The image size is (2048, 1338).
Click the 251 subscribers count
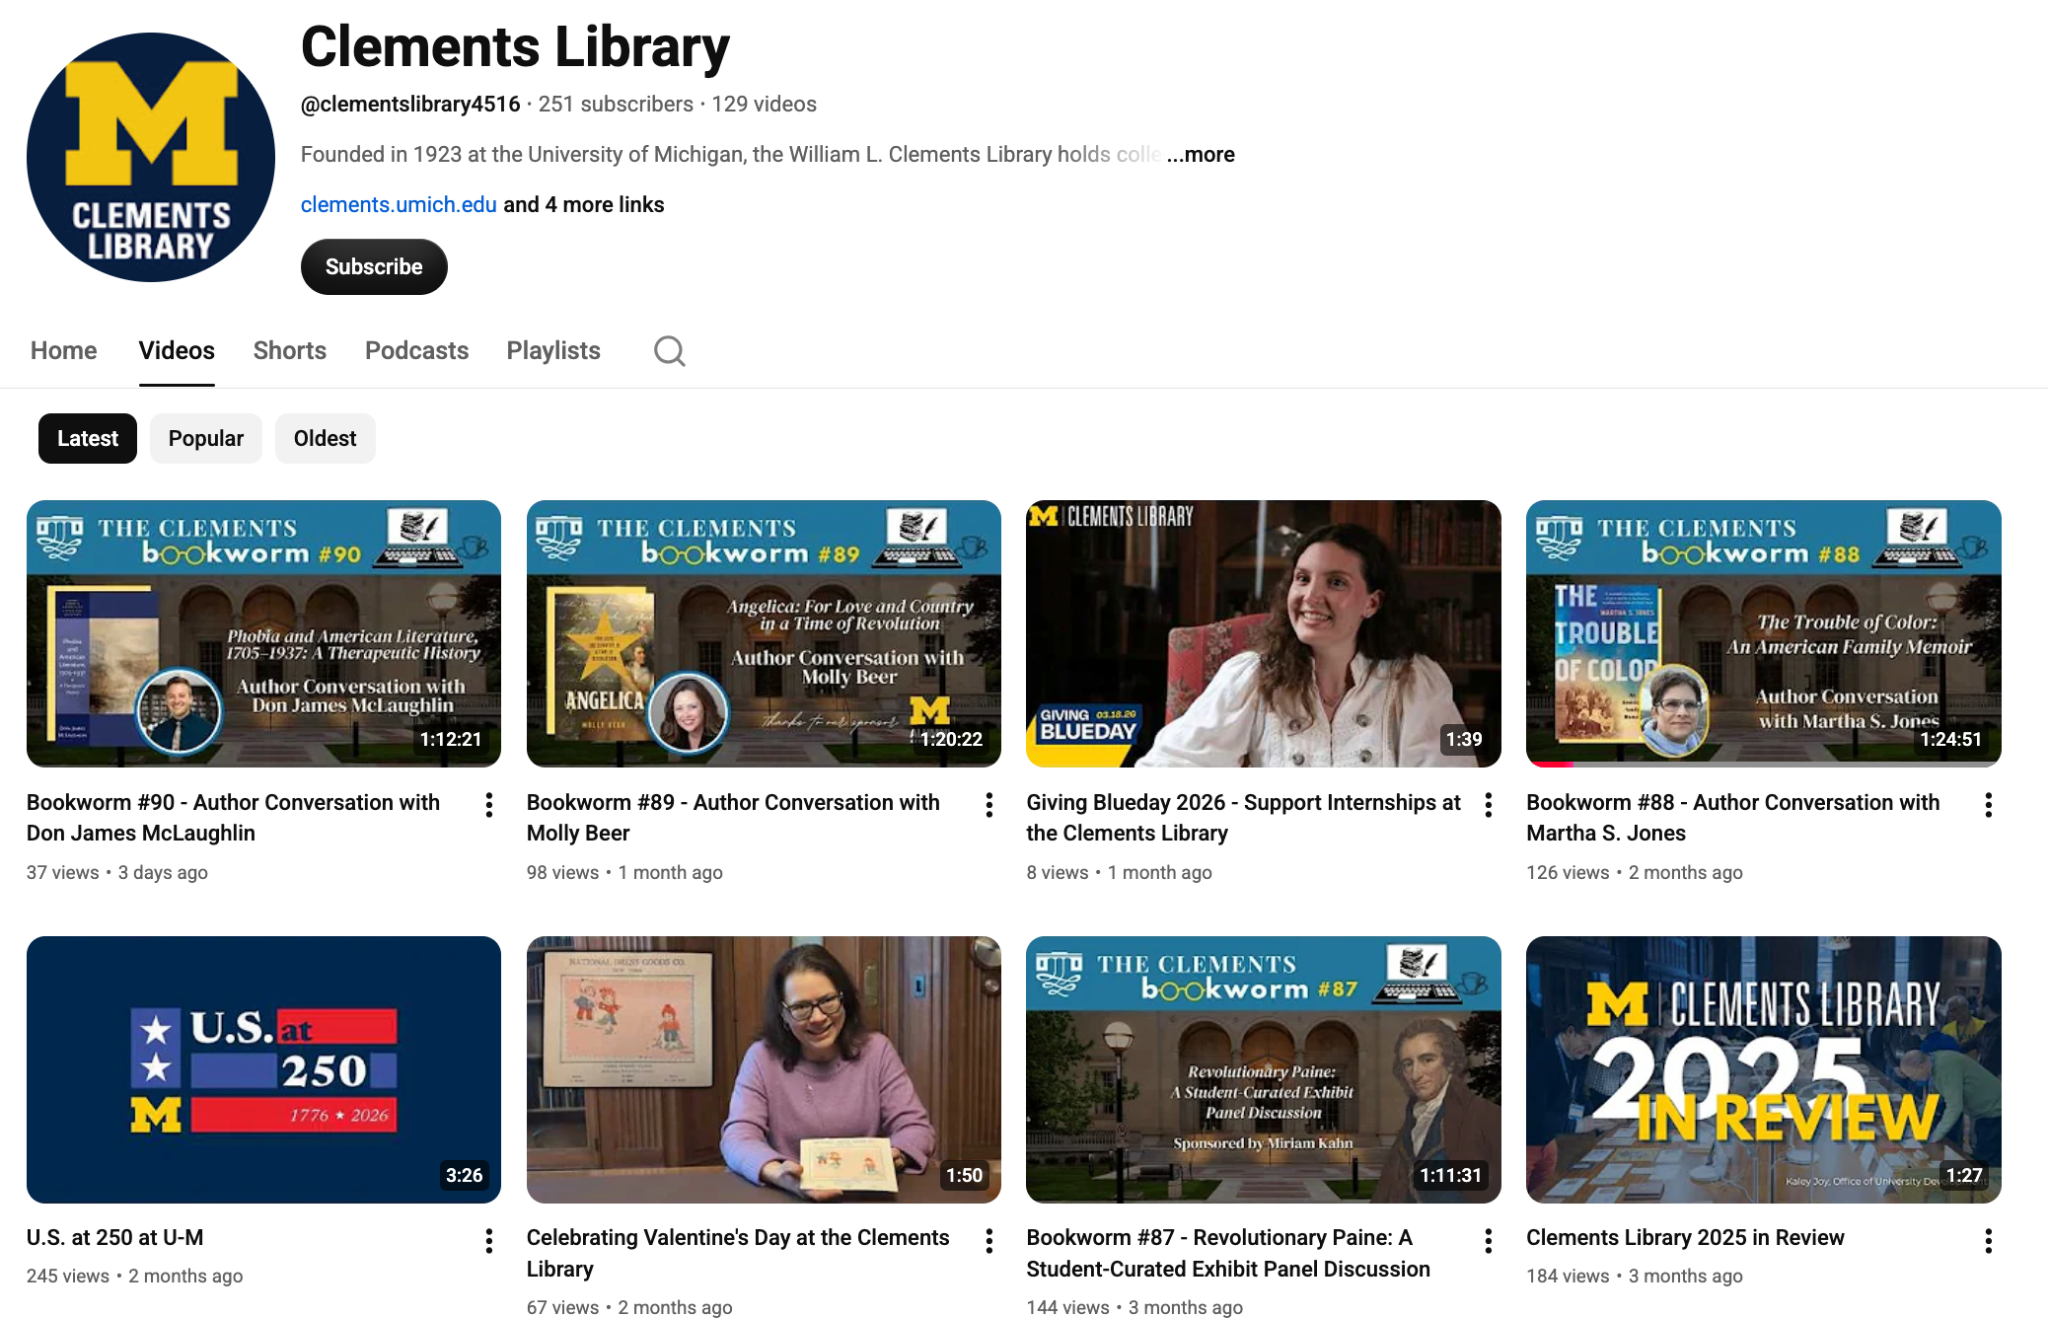615,104
